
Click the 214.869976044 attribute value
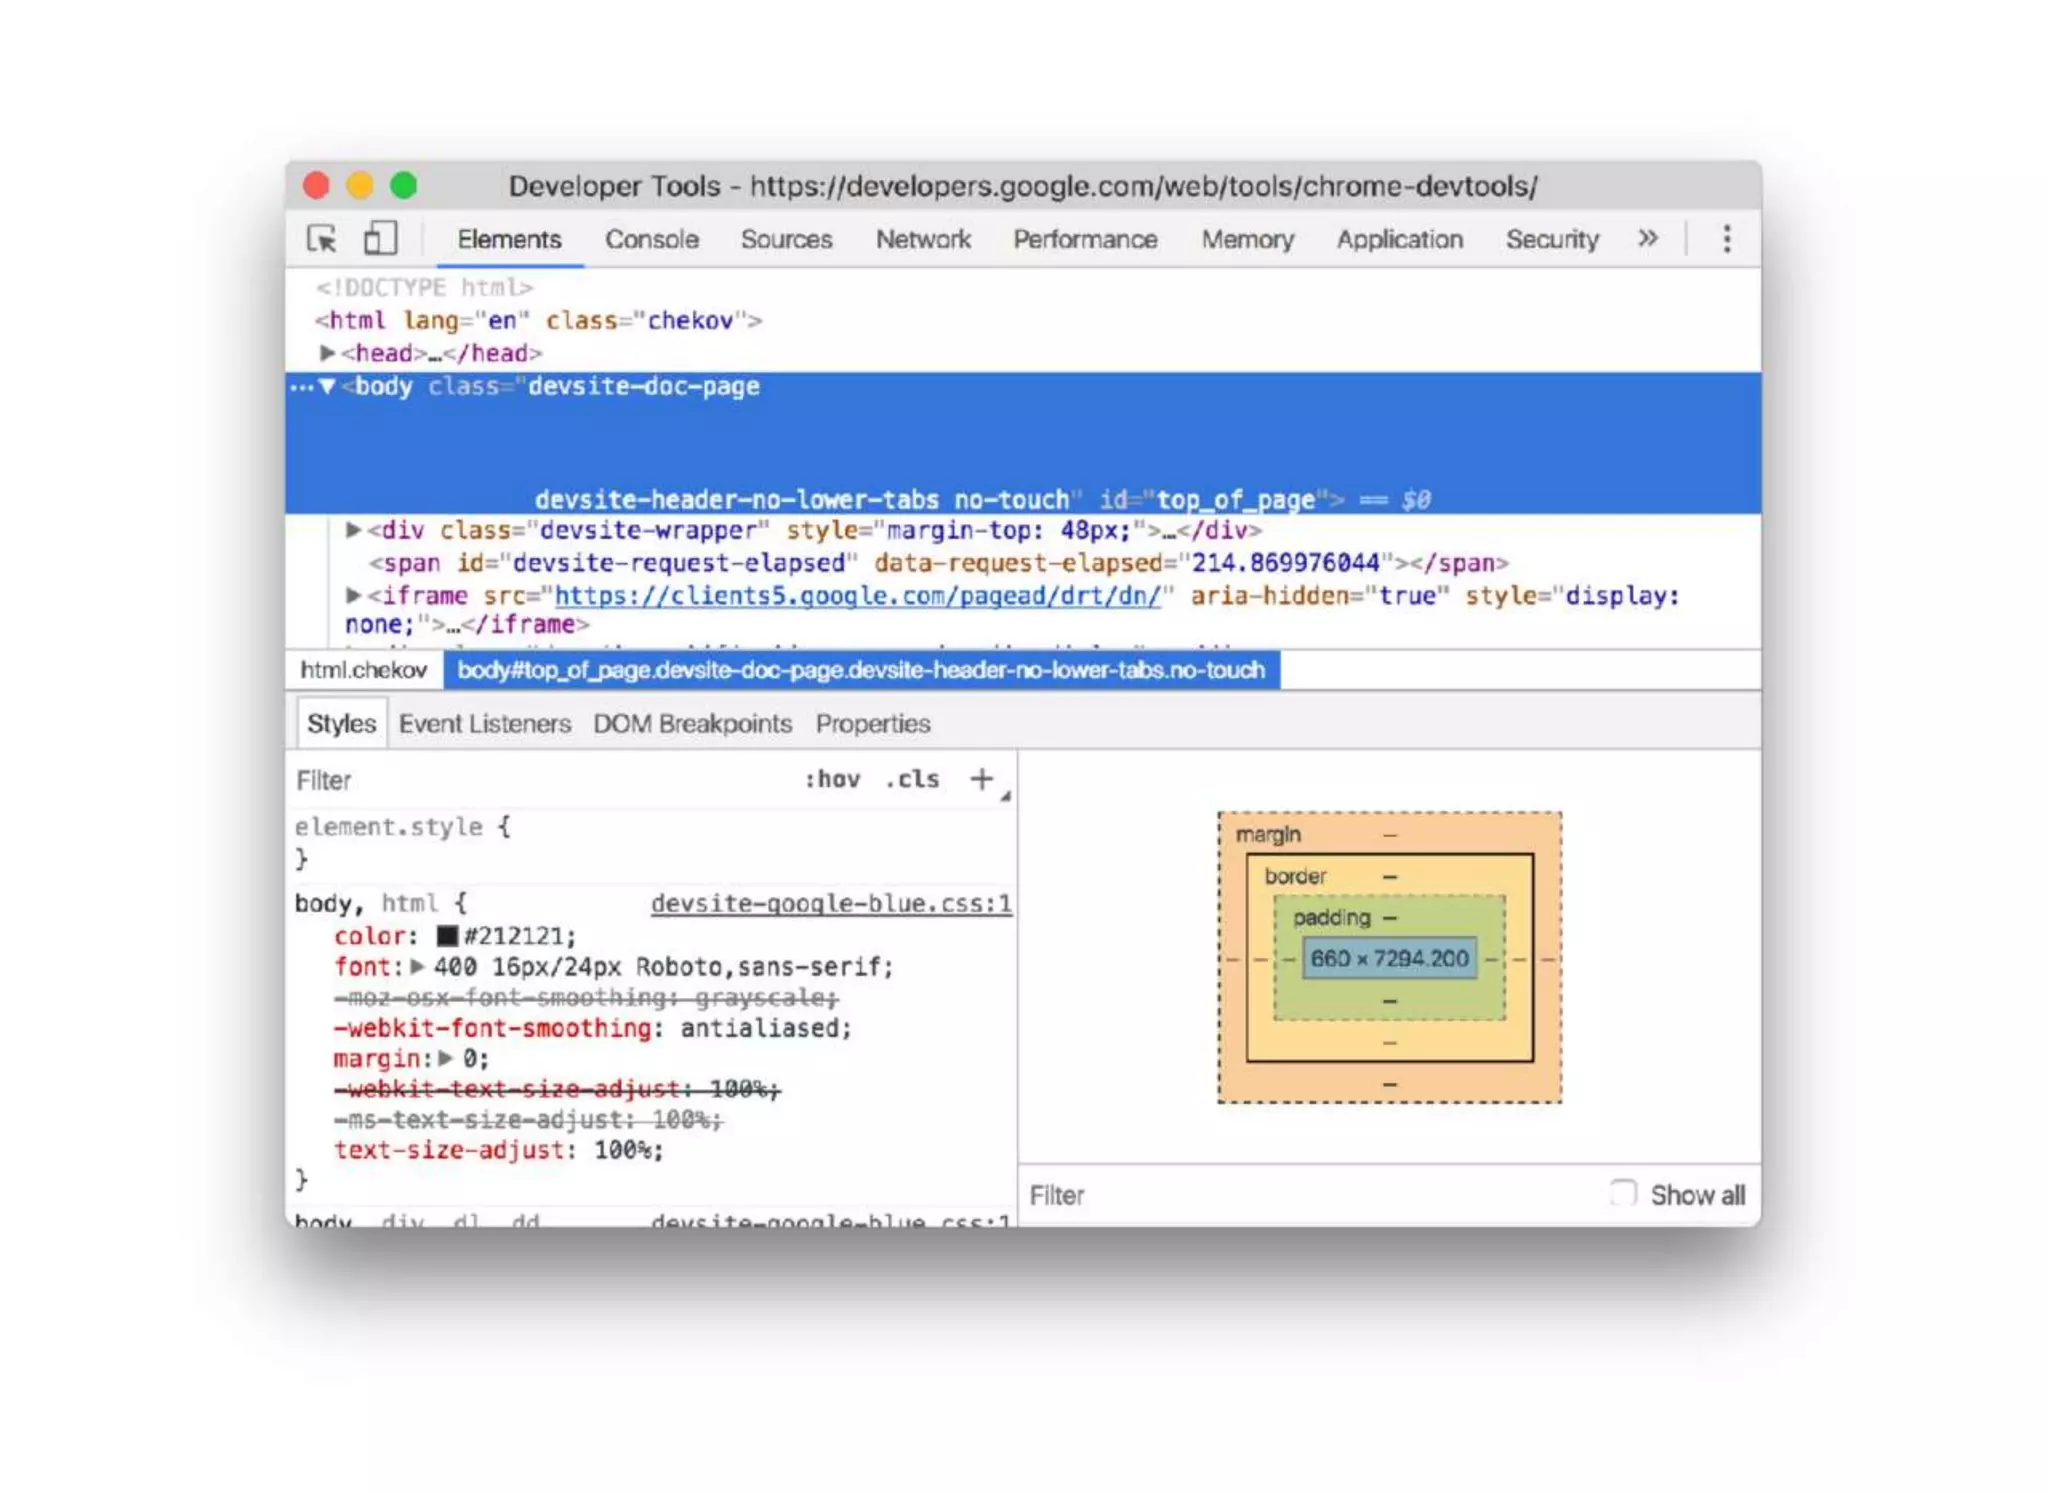(x=1285, y=563)
